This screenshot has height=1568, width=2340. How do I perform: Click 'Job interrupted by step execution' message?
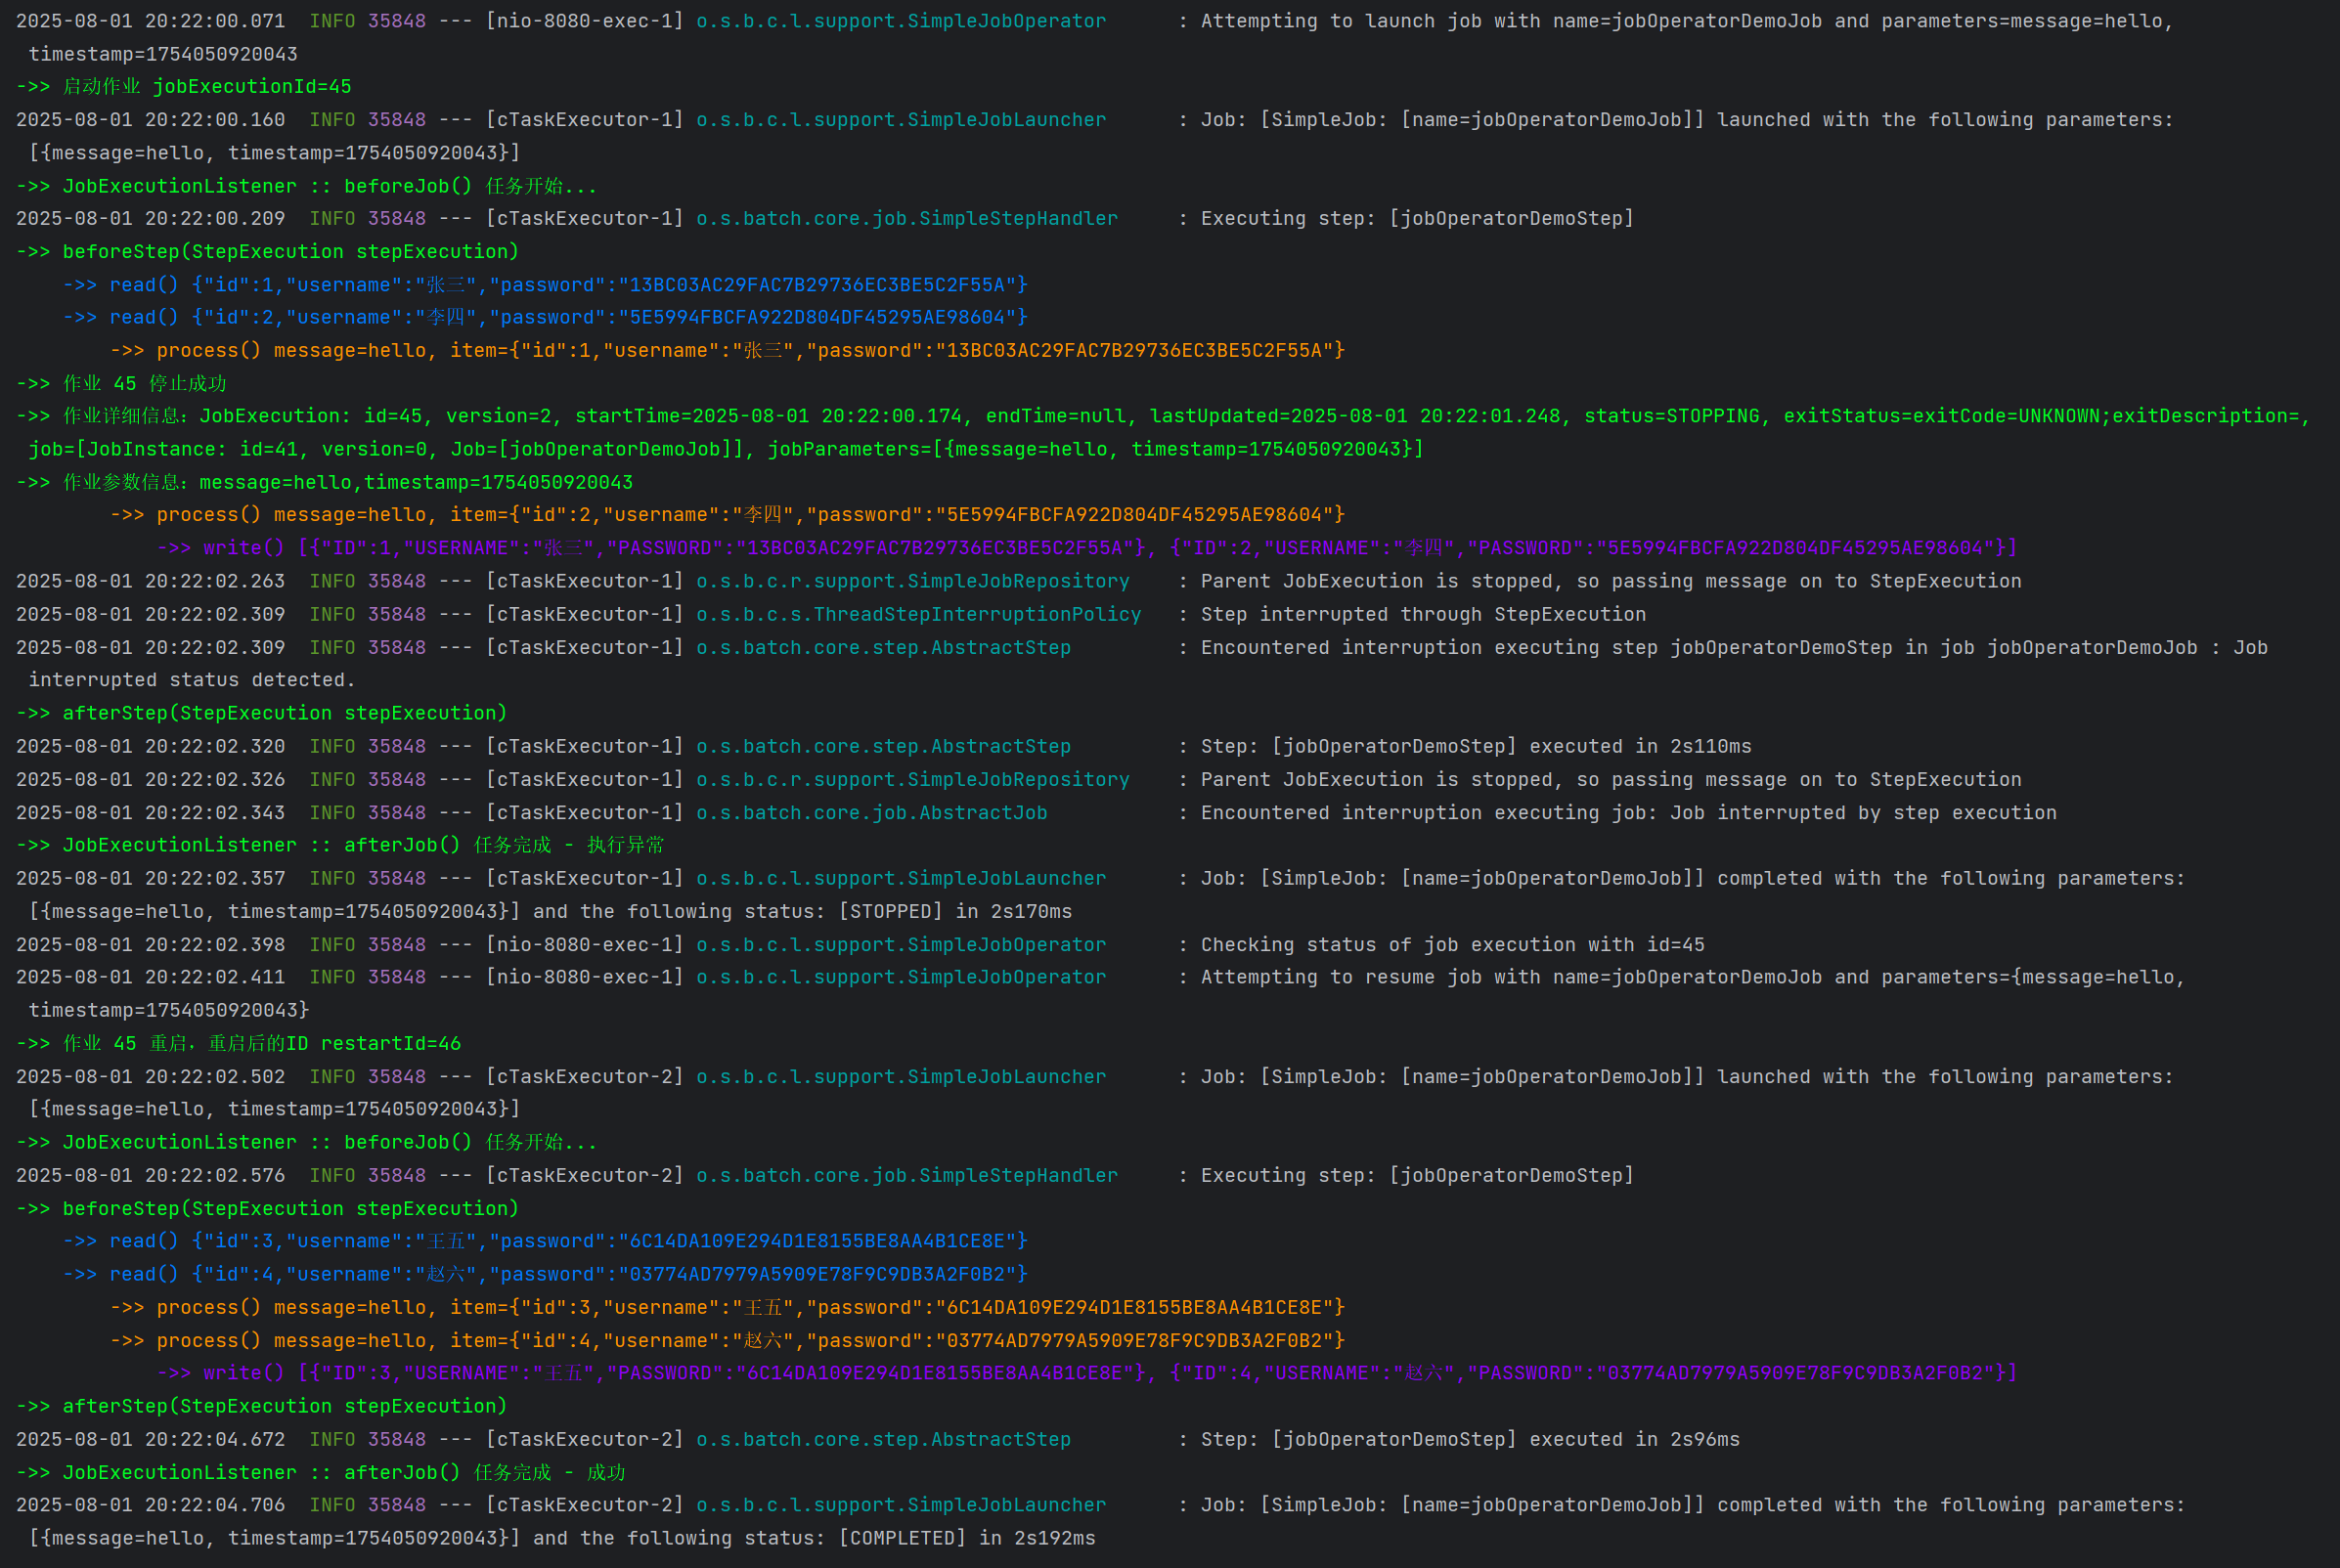(1862, 813)
